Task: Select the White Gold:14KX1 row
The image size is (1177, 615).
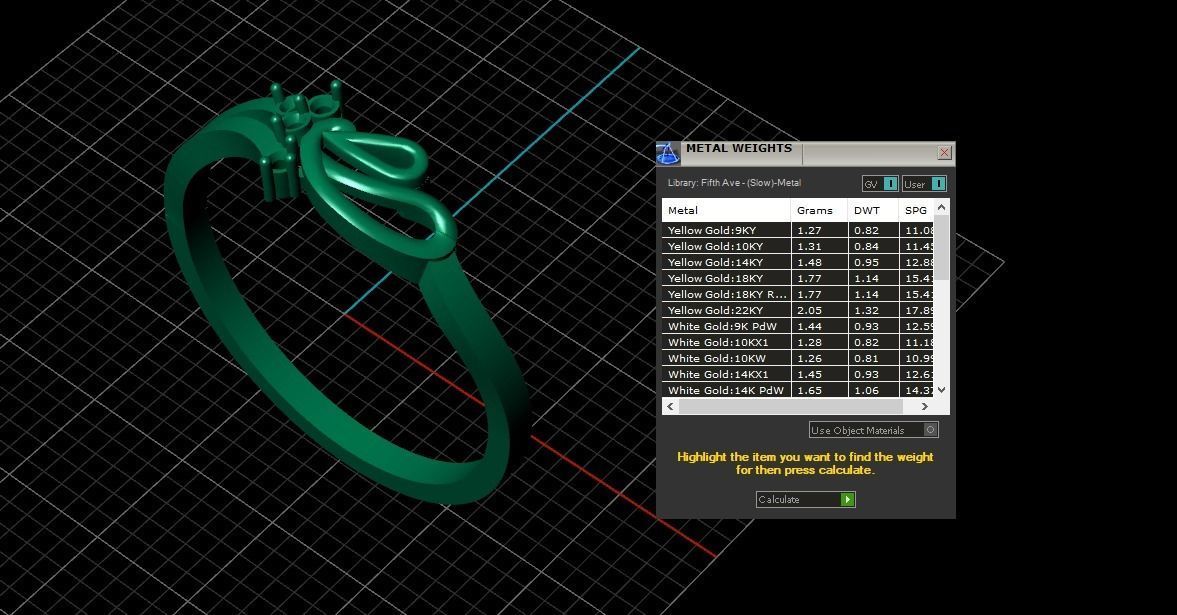Action: pos(798,374)
